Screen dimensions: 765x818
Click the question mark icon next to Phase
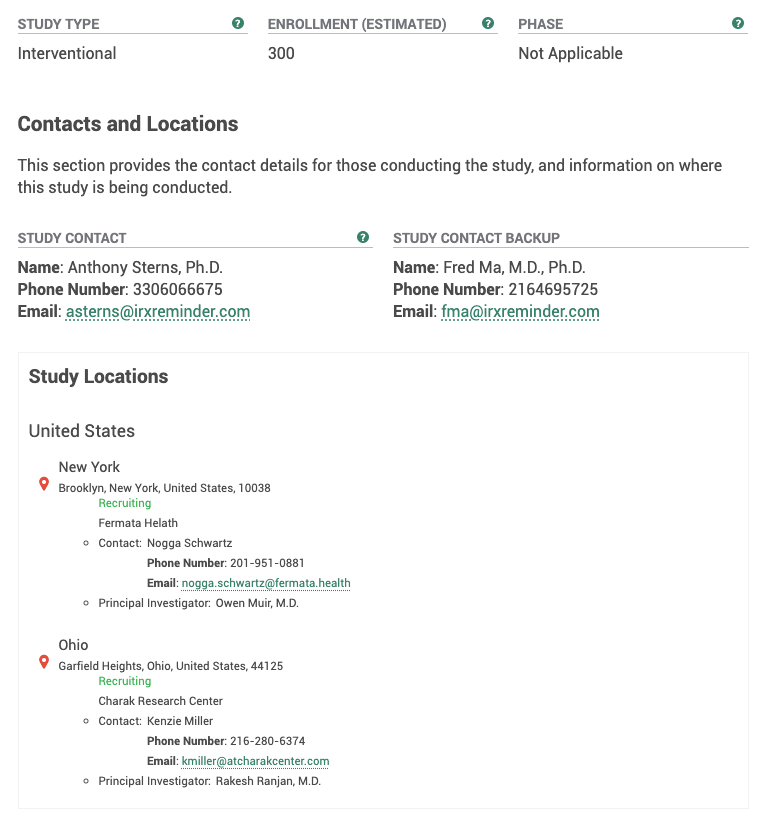point(738,23)
